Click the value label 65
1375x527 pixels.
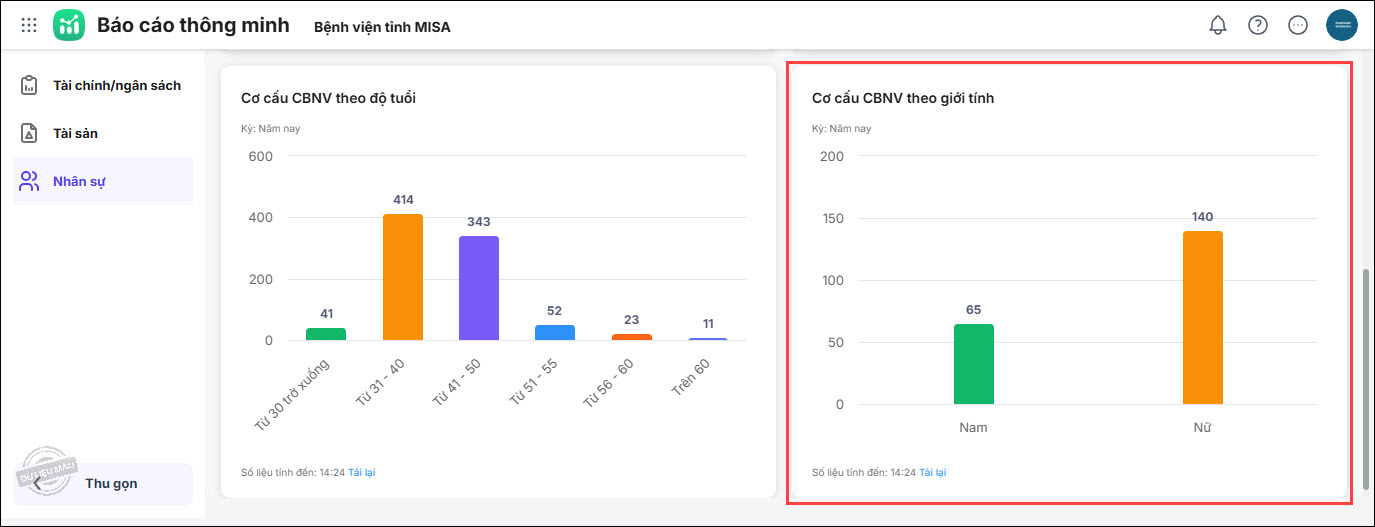click(x=974, y=310)
